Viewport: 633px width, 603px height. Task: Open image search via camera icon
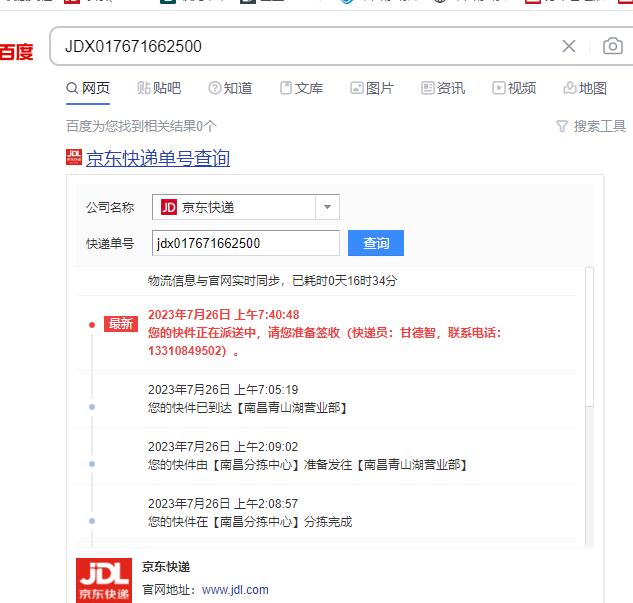click(x=612, y=46)
